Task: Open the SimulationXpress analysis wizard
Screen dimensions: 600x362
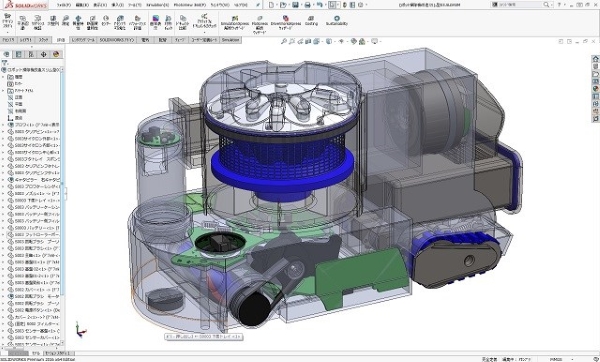Action: [x=235, y=23]
